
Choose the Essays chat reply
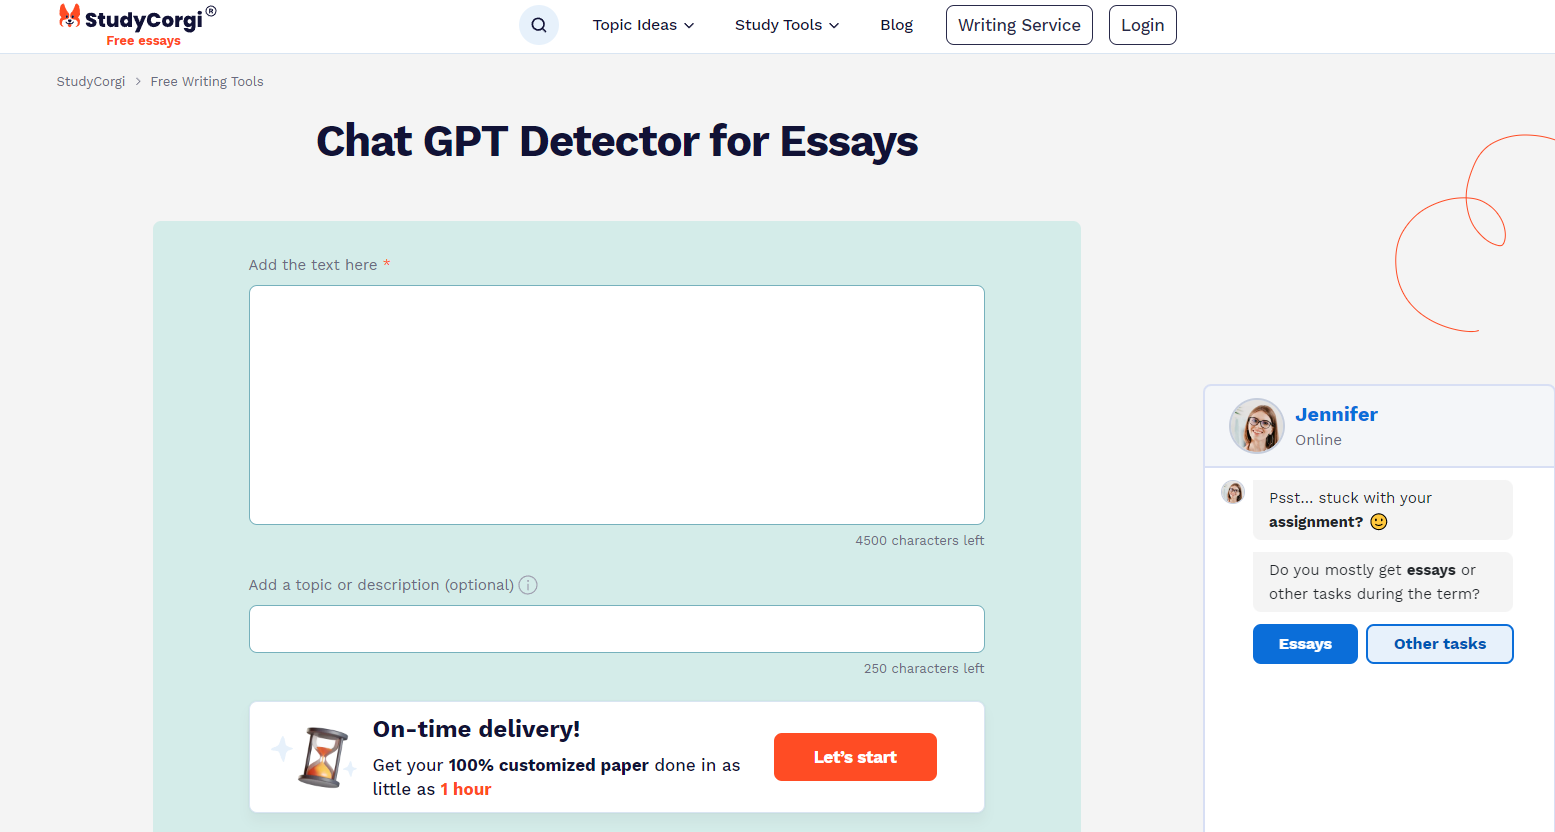click(x=1305, y=644)
